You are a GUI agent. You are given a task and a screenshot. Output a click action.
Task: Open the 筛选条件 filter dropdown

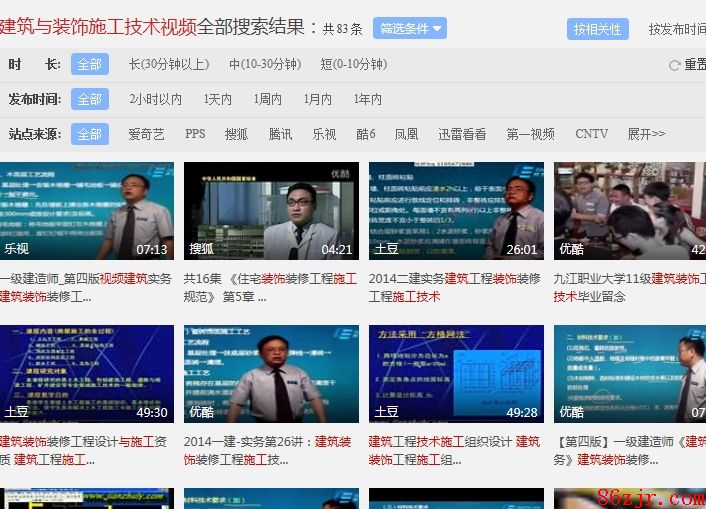point(409,28)
